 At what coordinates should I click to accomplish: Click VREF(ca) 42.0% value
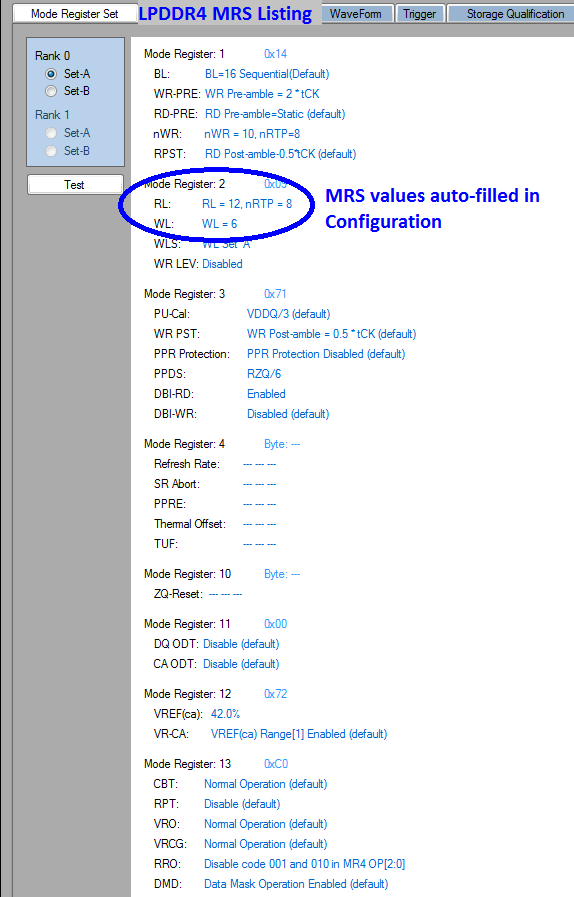click(x=225, y=713)
